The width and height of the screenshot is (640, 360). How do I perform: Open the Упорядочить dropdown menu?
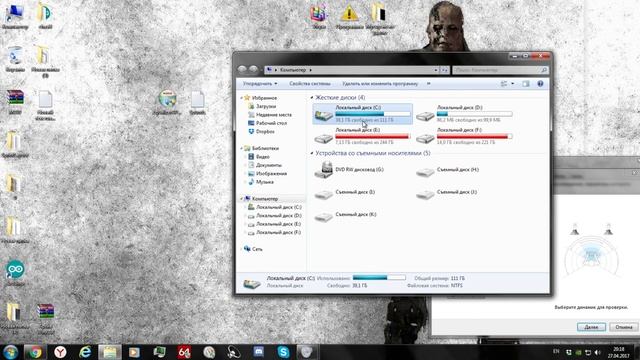point(260,84)
